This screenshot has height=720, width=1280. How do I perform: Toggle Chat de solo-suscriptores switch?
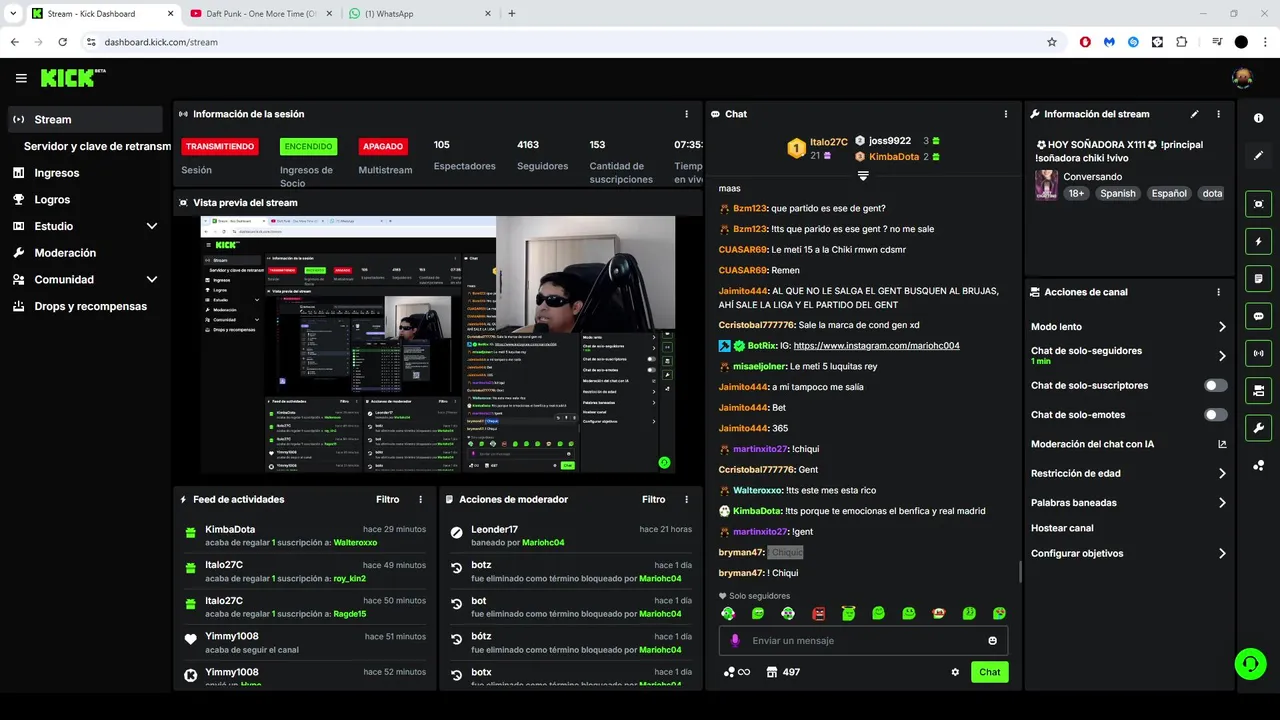[x=1216, y=385]
